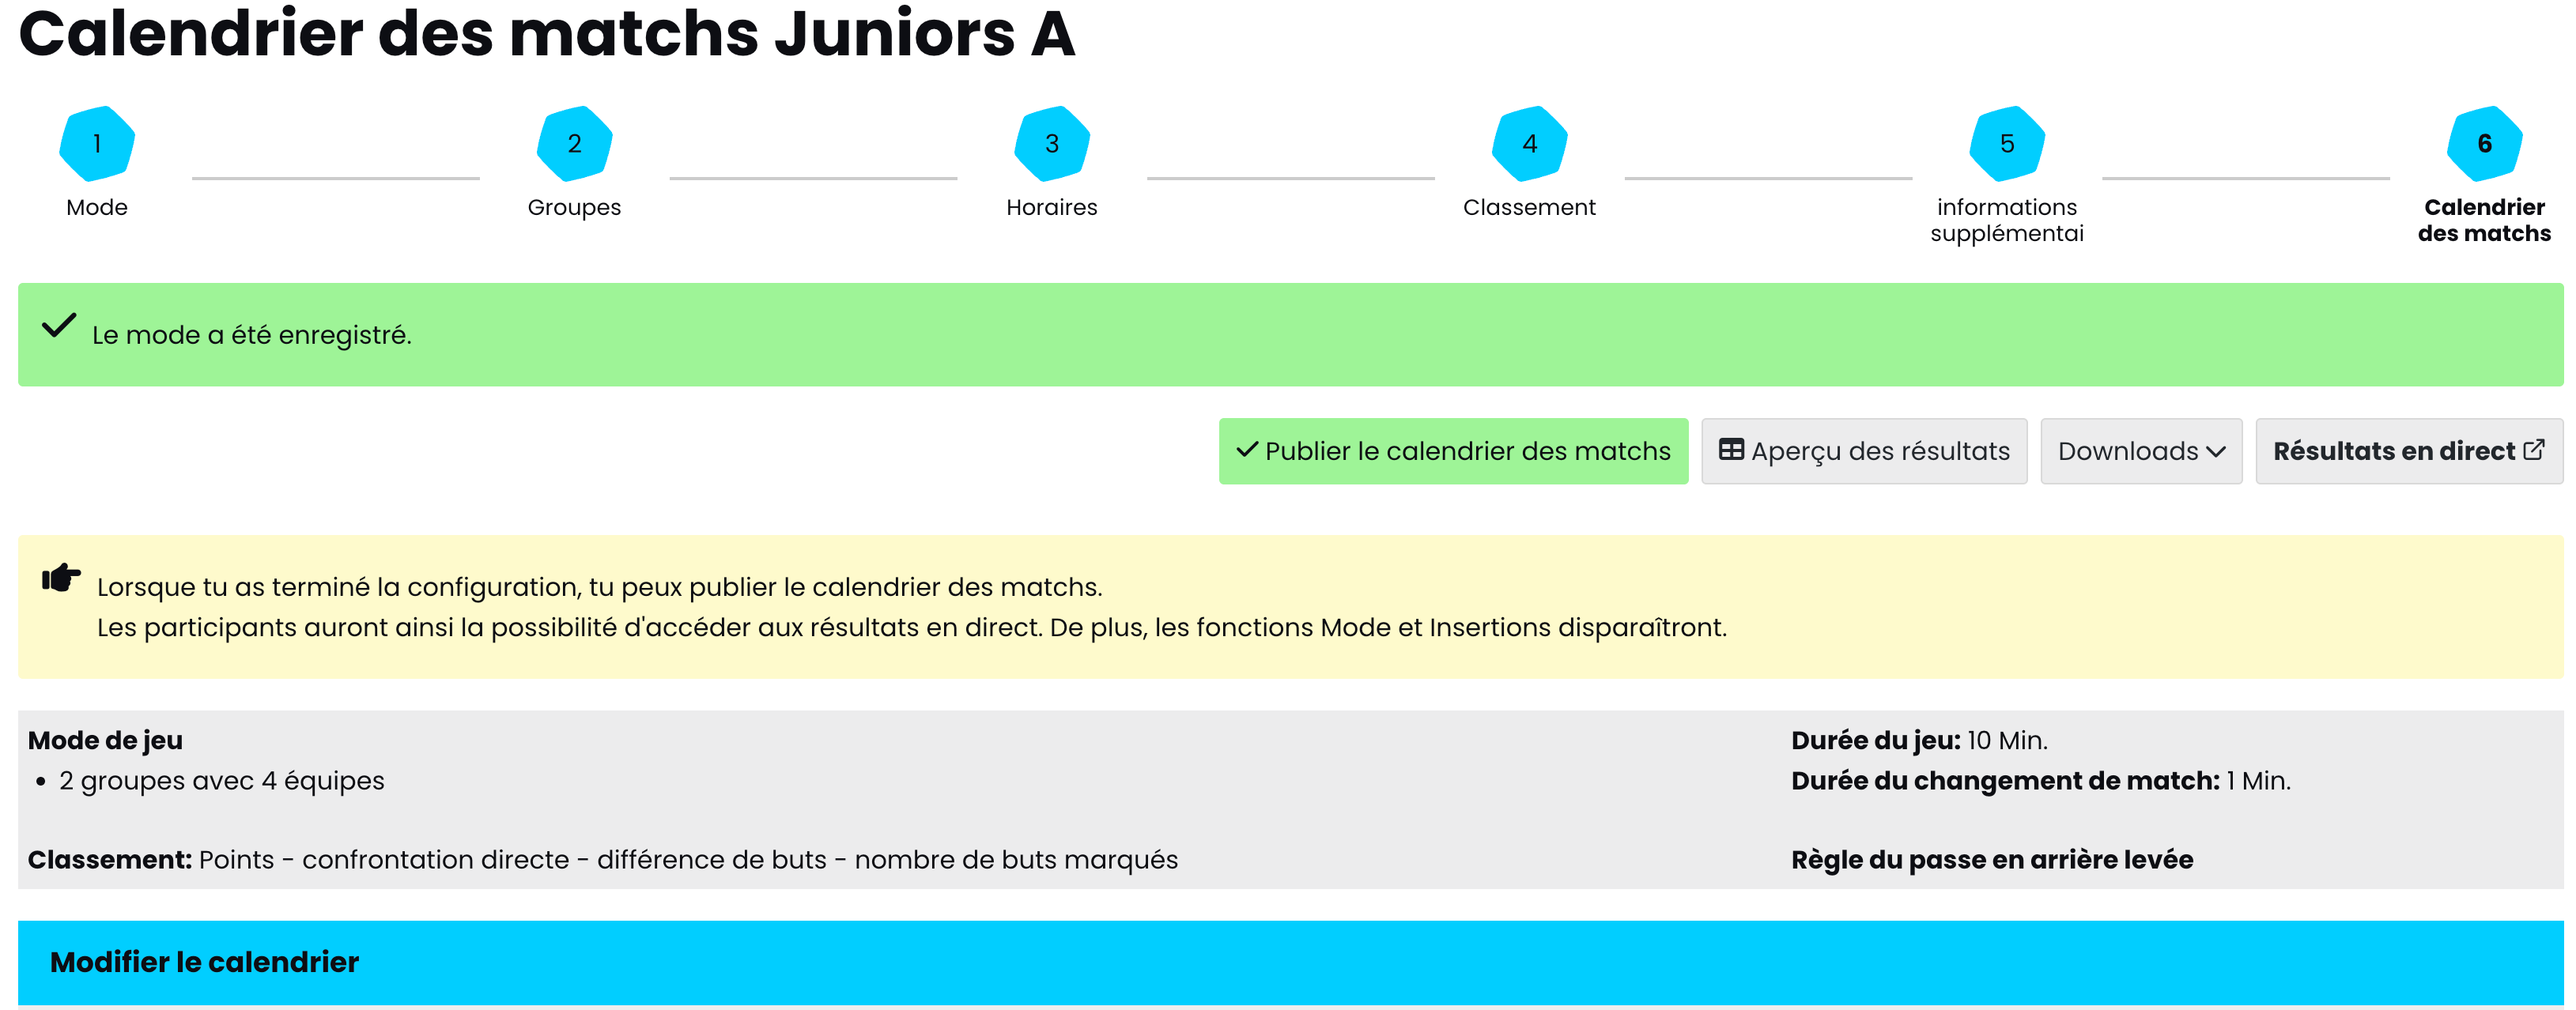Publish the match calendar
Viewport: 2576px width, 1010px height.
point(1453,452)
